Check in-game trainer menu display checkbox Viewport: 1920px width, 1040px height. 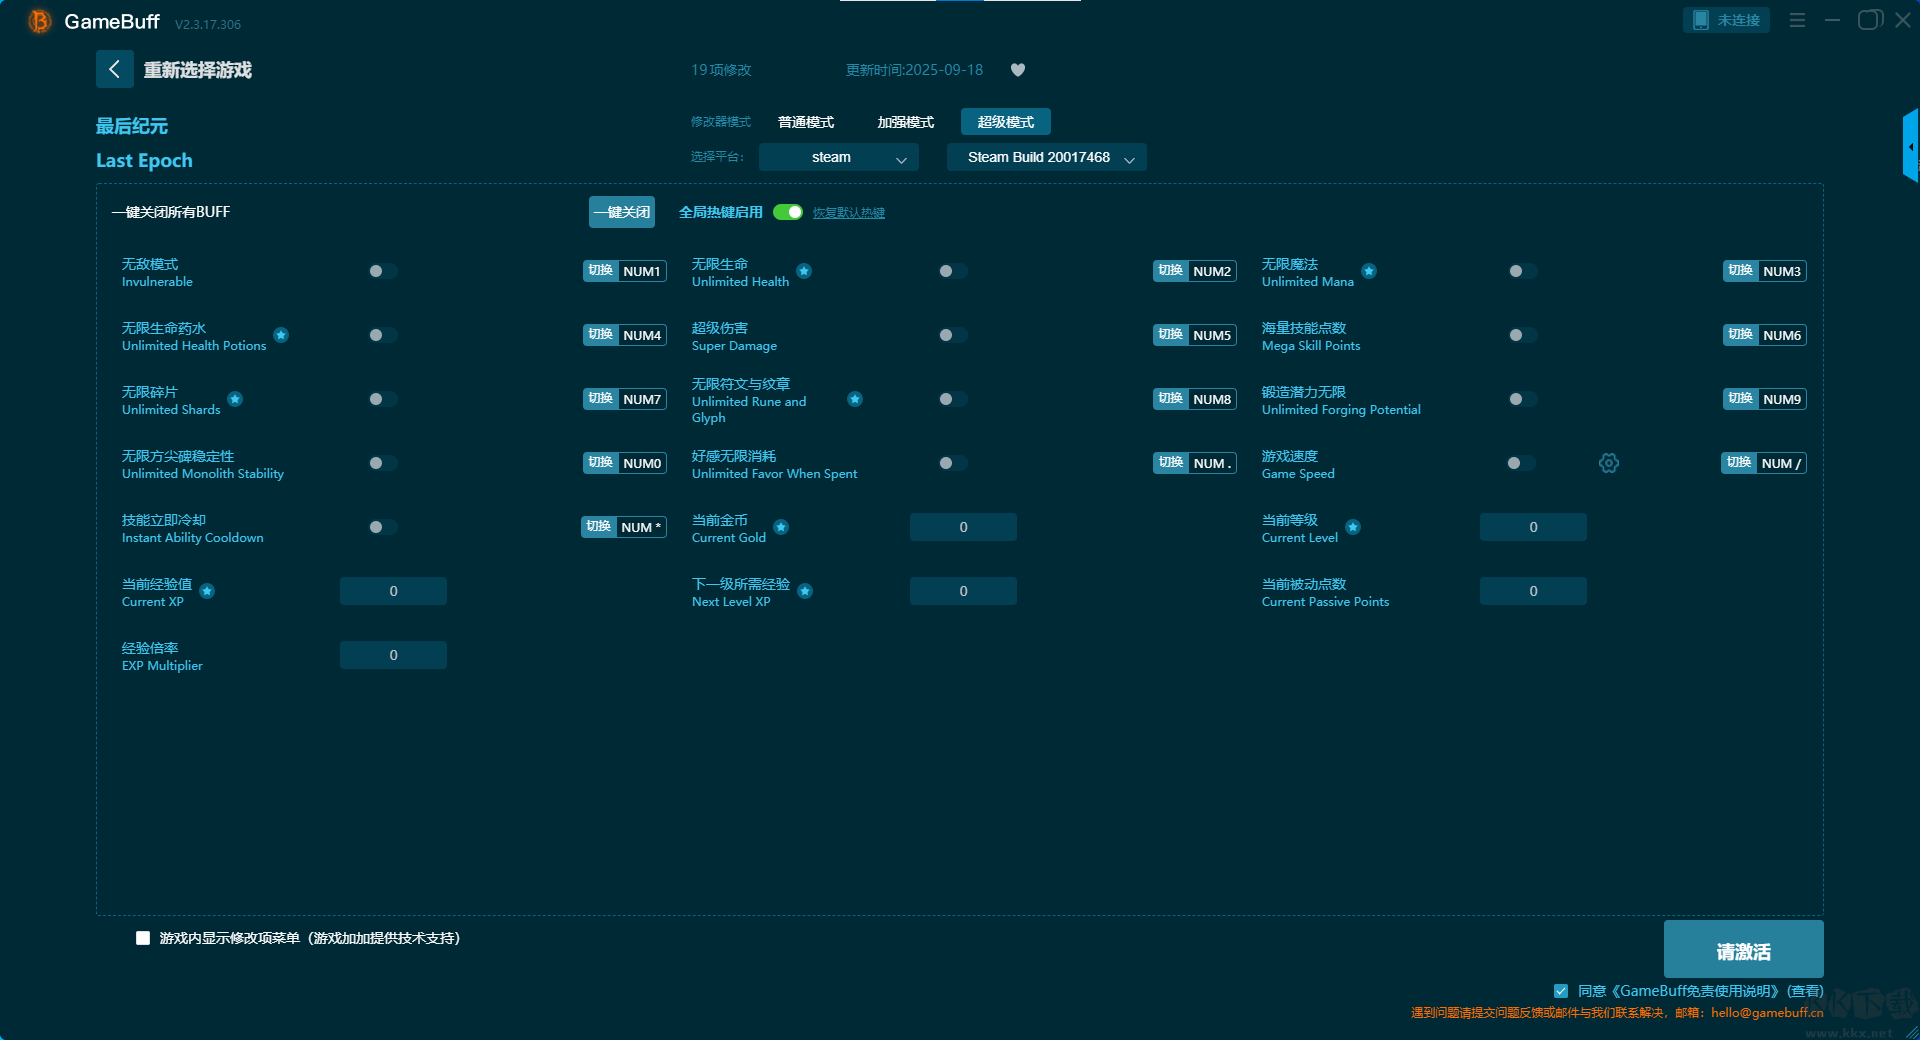[143, 938]
